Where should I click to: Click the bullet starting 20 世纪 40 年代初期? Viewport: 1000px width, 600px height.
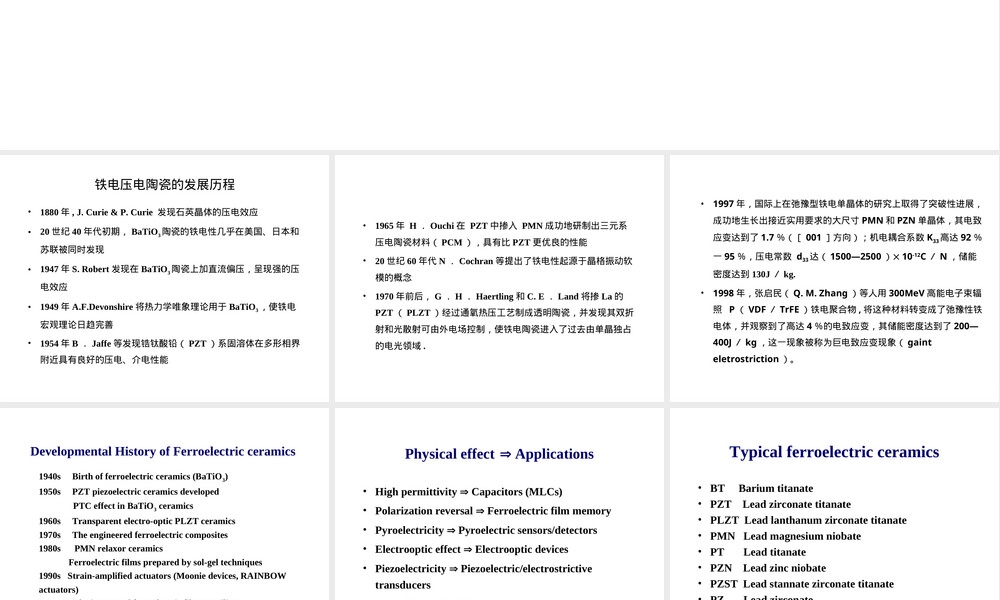[170, 240]
